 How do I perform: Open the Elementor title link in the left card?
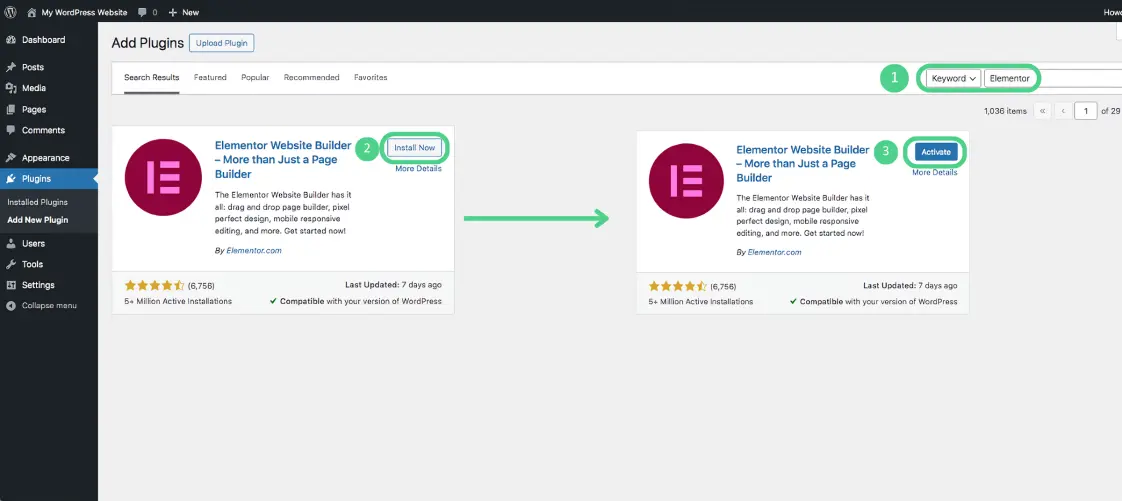[x=283, y=159]
